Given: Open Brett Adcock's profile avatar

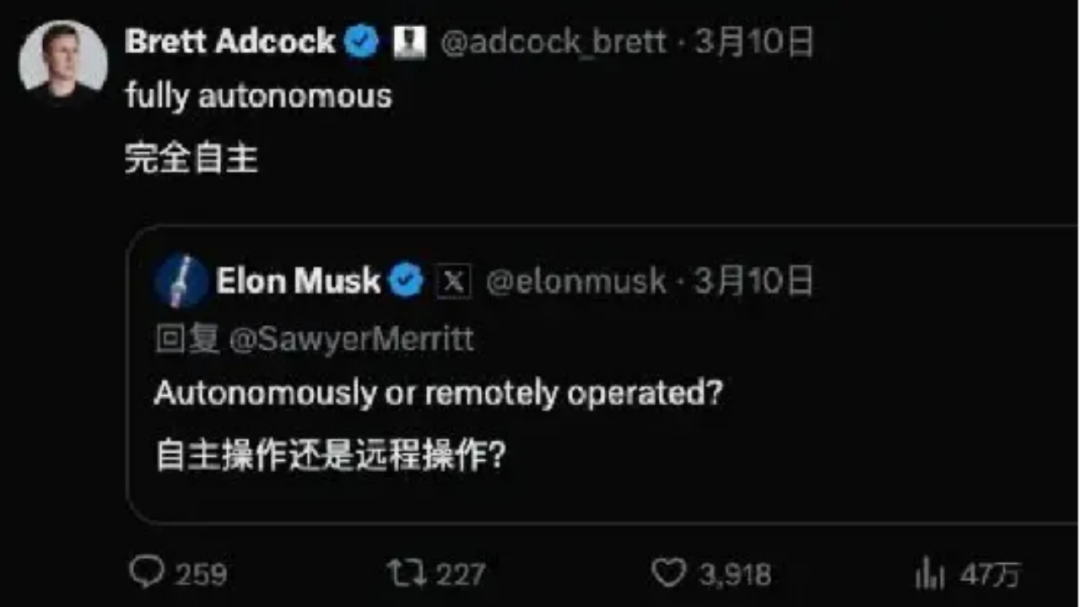Looking at the screenshot, I should click(63, 63).
